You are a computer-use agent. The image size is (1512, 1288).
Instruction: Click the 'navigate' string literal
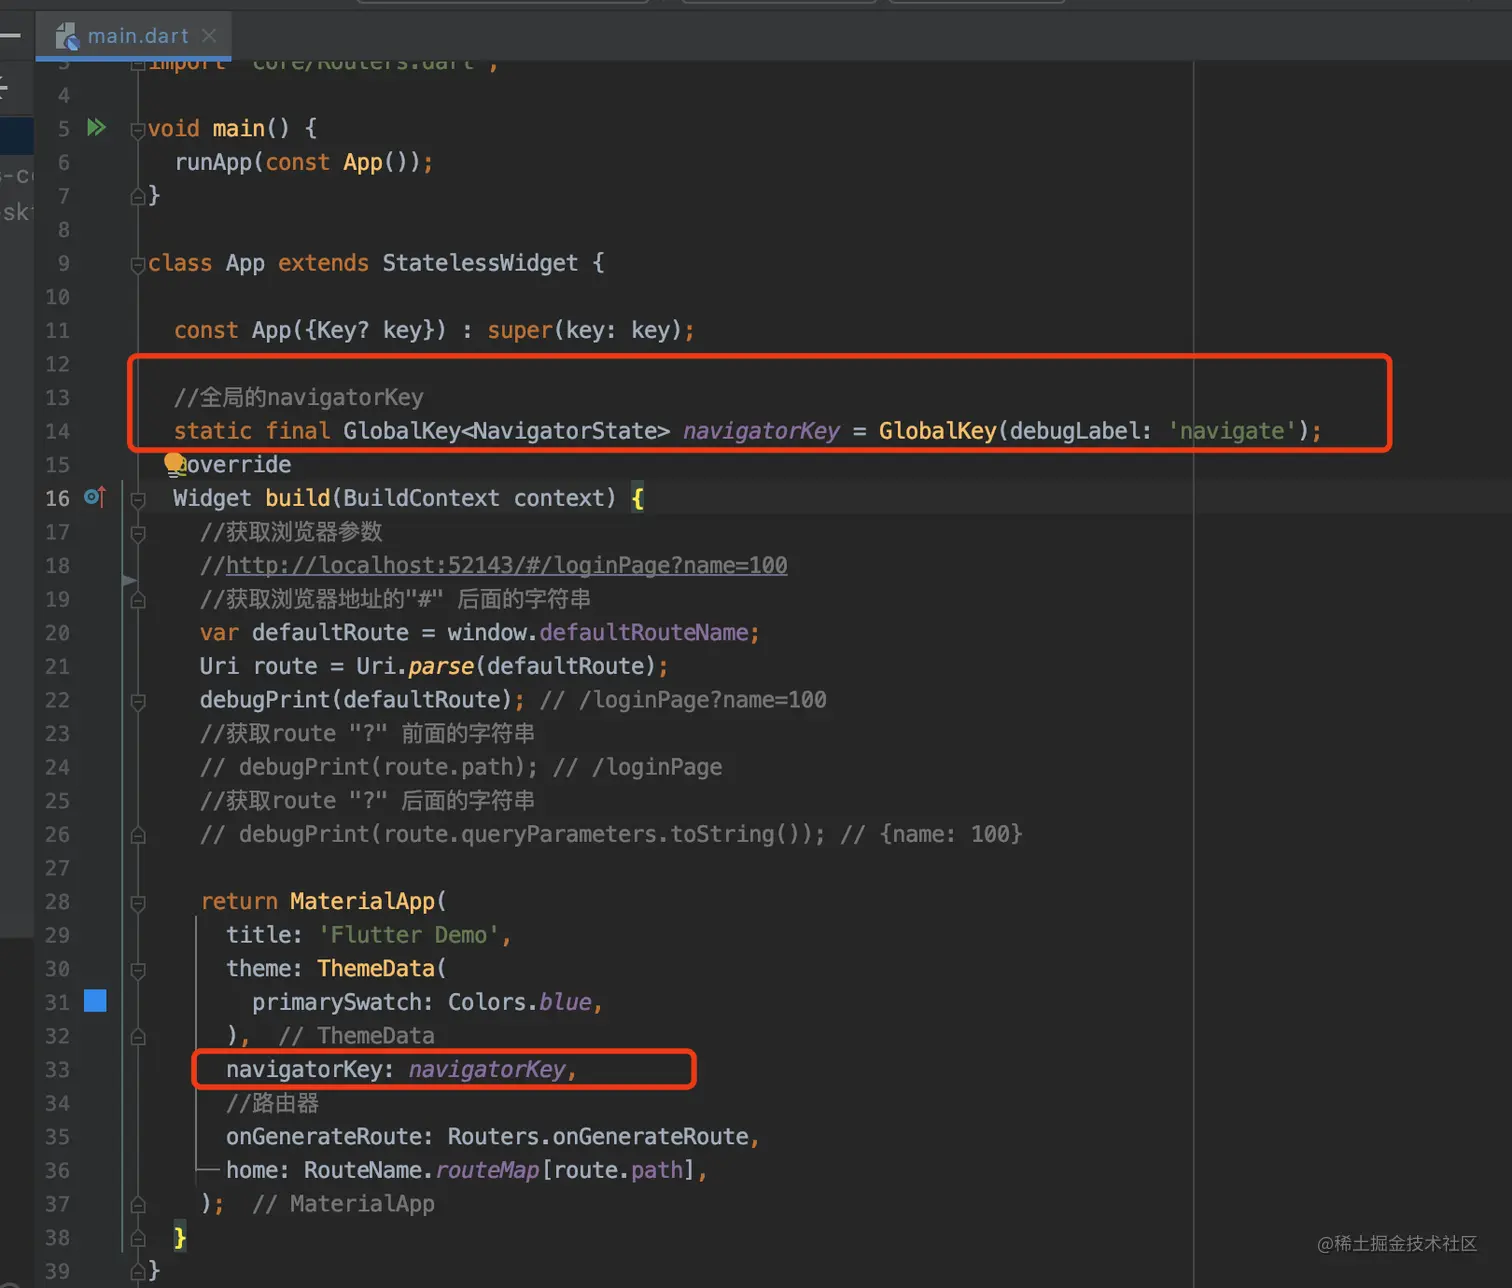point(1232,431)
